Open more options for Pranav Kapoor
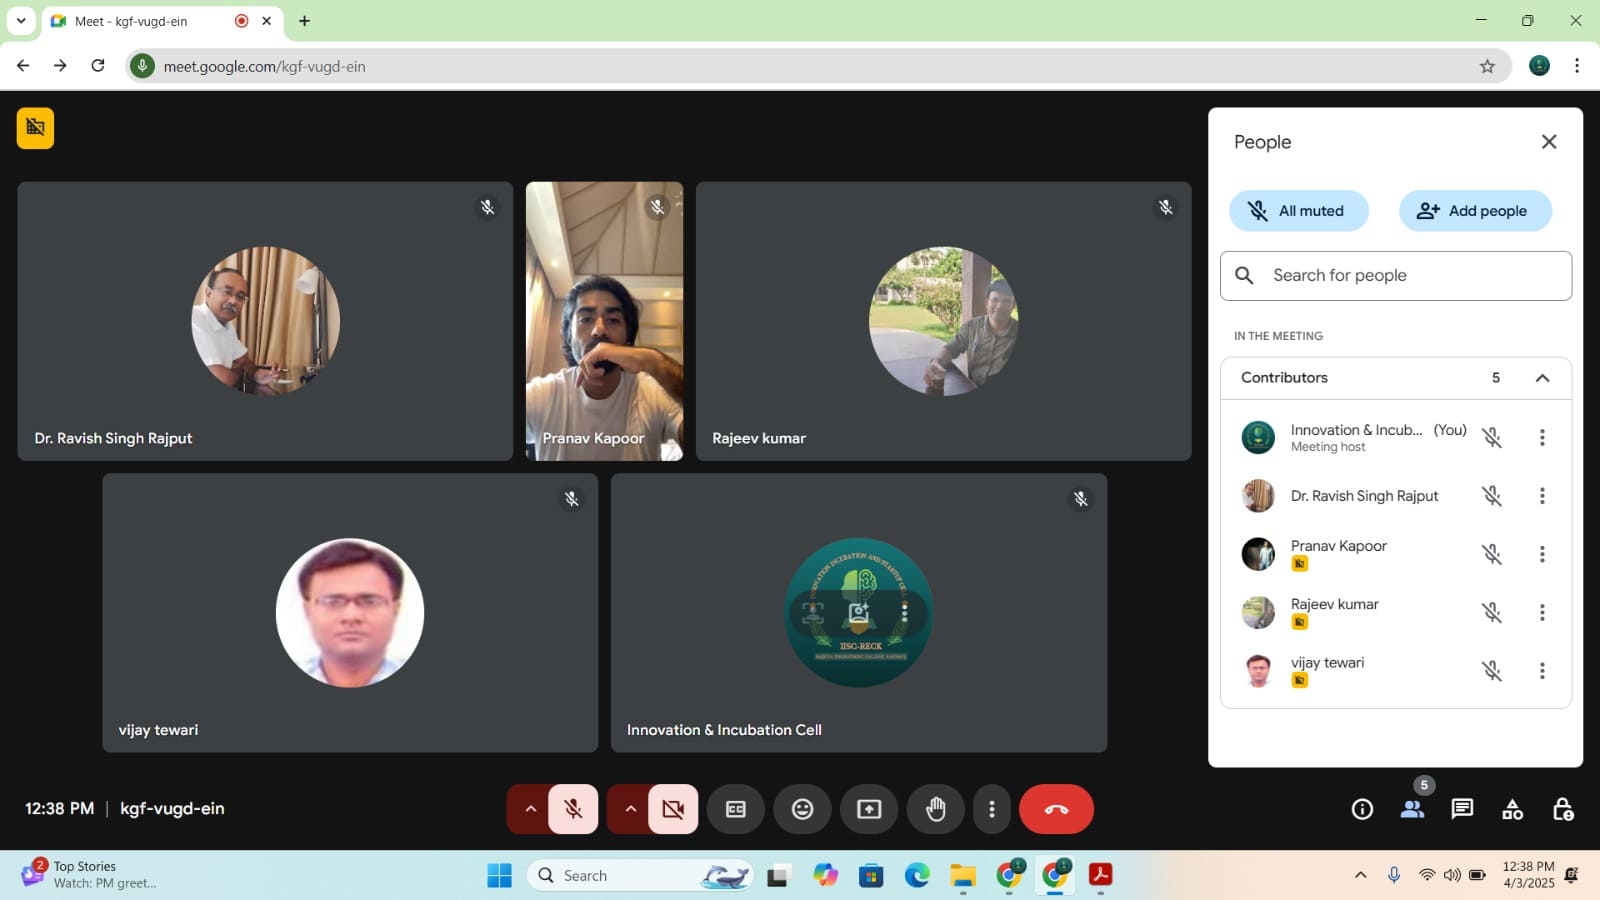The image size is (1600, 900). point(1542,554)
